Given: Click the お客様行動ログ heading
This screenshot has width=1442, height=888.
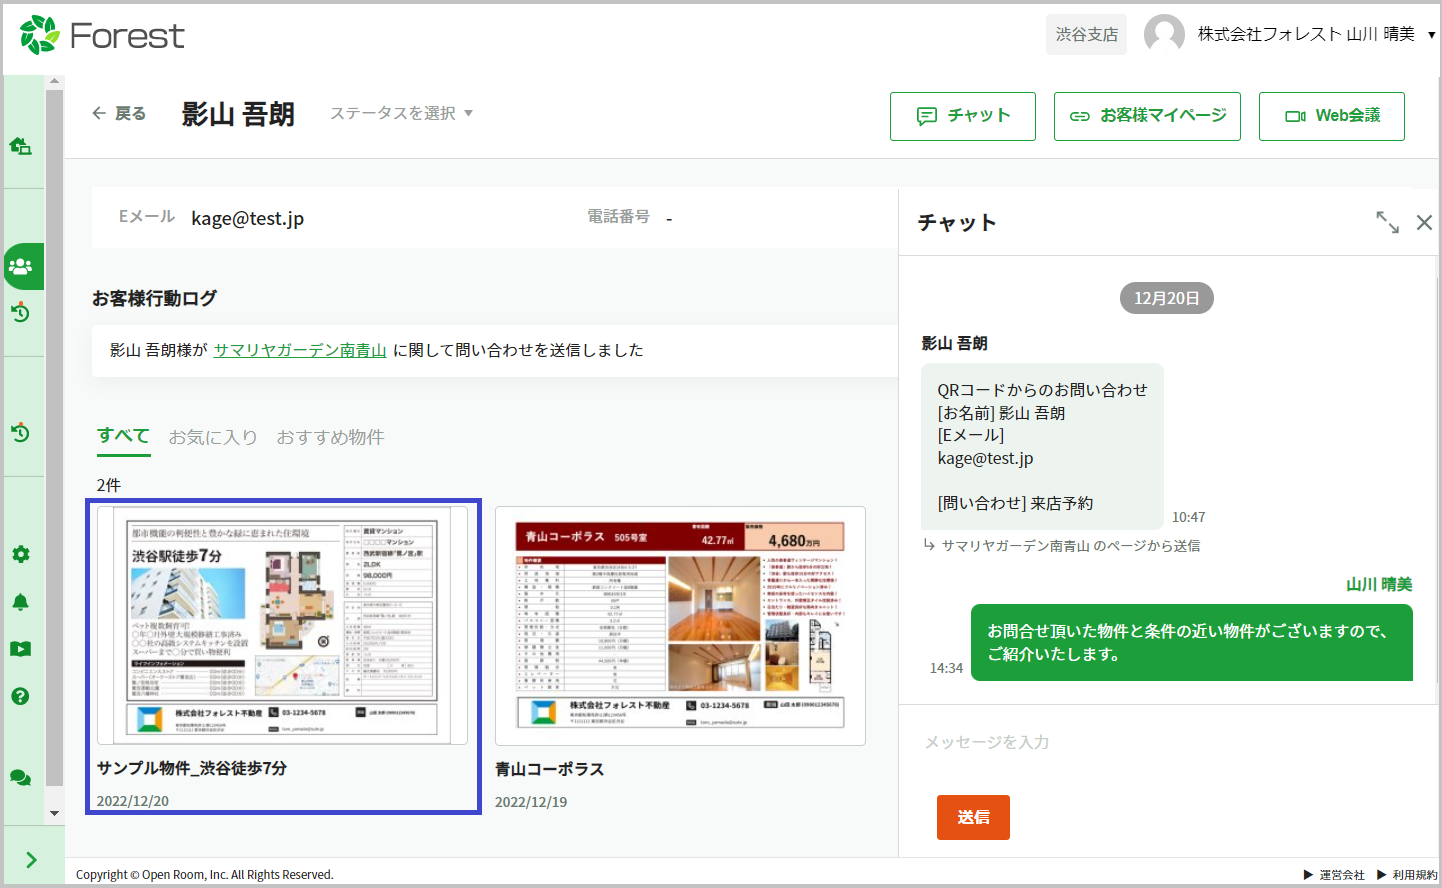Looking at the screenshot, I should (x=154, y=298).
